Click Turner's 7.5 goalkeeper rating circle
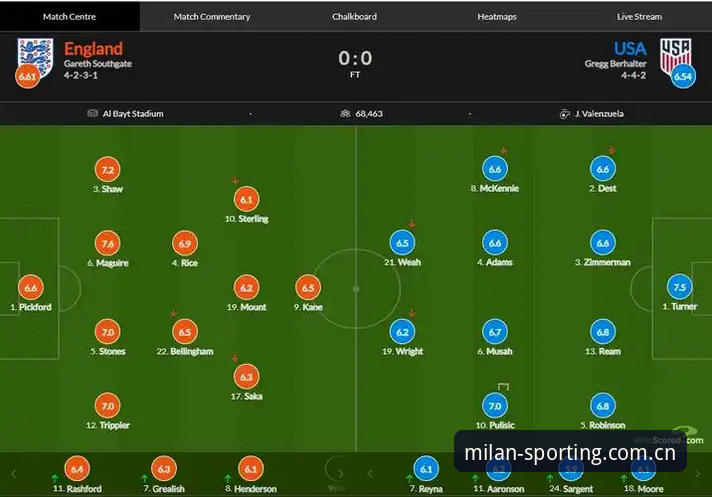This screenshot has width=712, height=497. coord(679,287)
